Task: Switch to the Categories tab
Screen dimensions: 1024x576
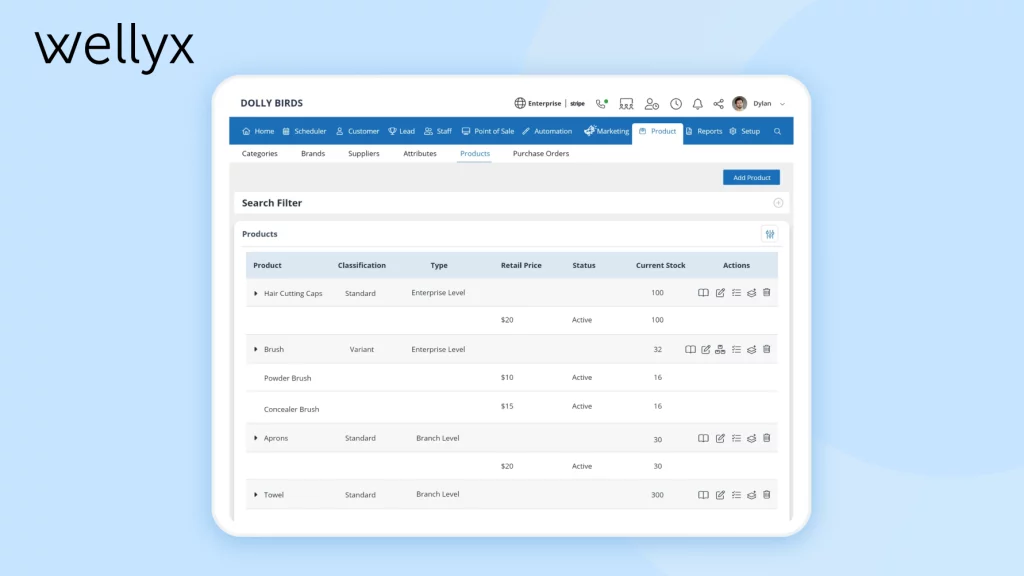Action: (260, 153)
